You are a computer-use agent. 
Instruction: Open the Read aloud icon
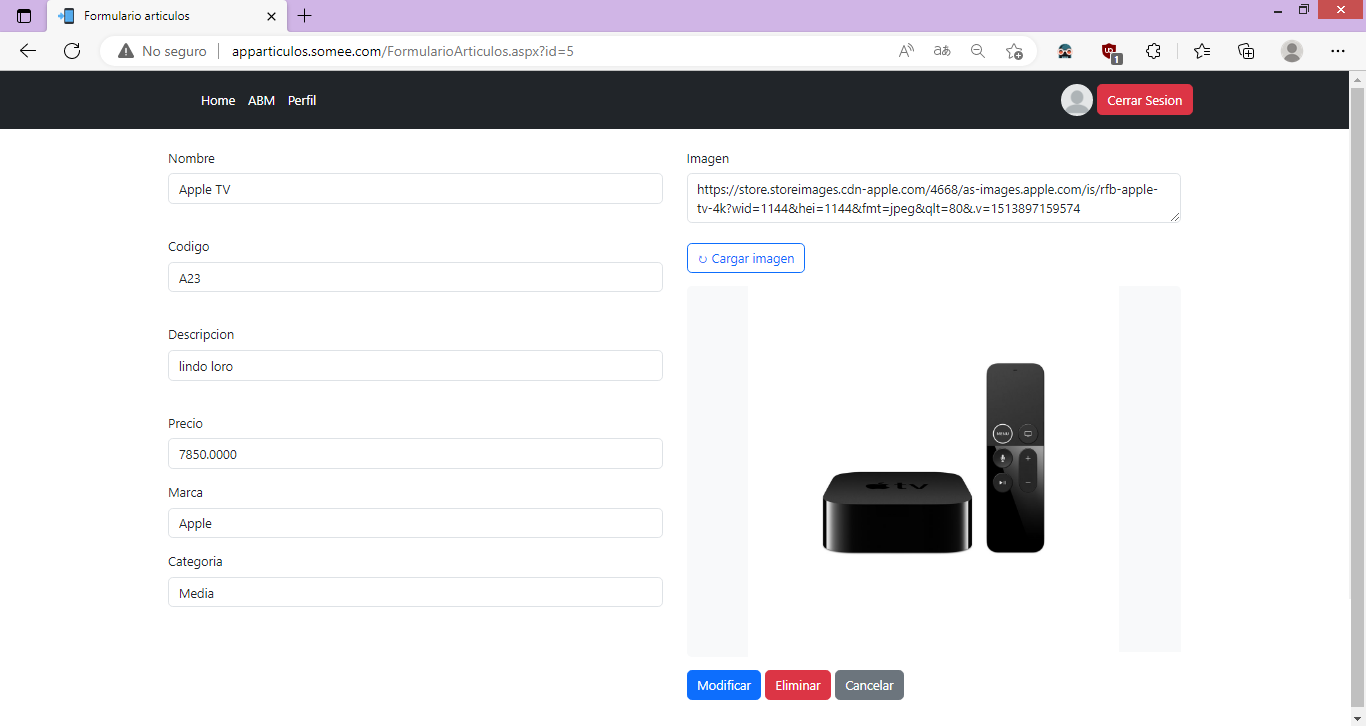point(906,51)
